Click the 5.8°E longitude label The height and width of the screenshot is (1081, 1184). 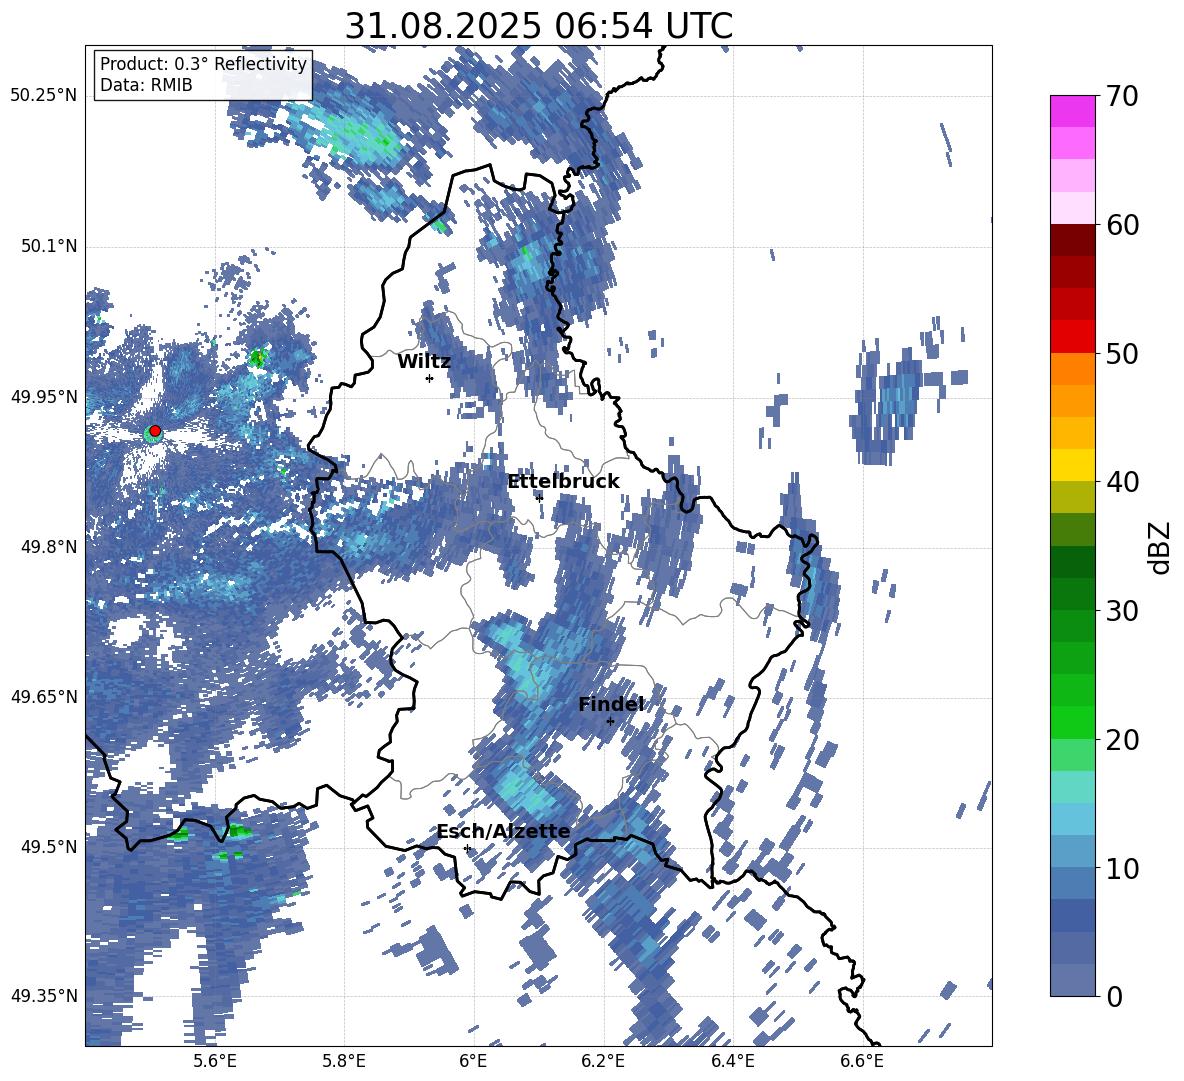tap(344, 1061)
